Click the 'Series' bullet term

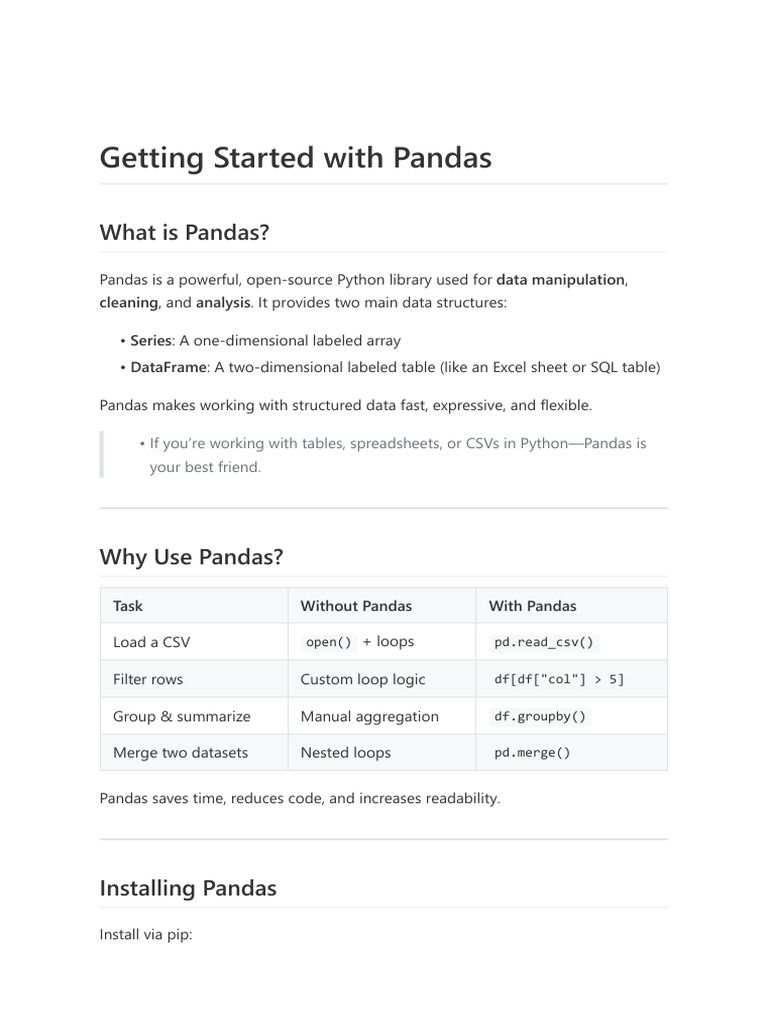151,341
